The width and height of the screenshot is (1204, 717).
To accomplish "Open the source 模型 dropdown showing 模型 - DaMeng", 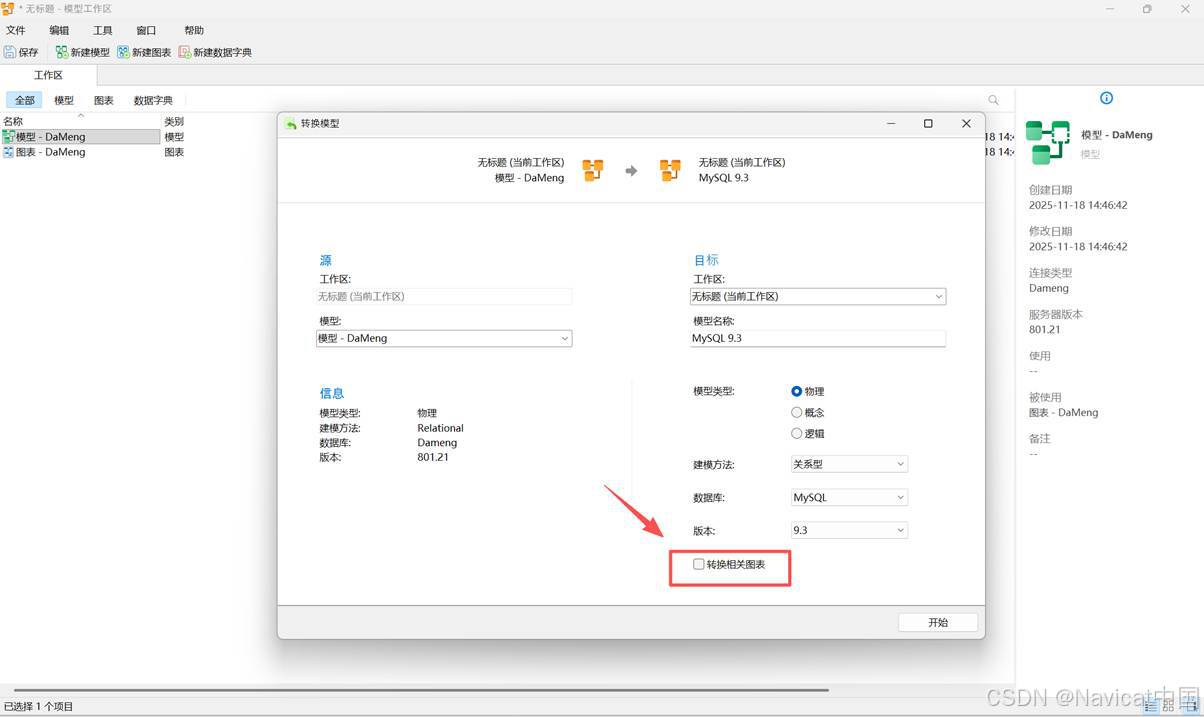I will (444, 339).
